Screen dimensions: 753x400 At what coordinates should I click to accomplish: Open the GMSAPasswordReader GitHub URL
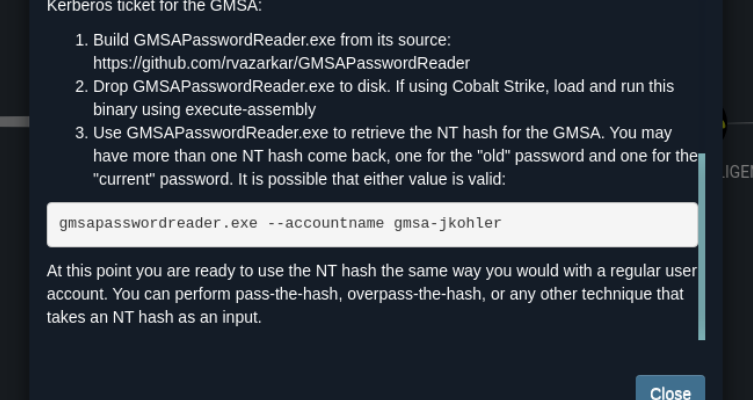pyautogui.click(x=281, y=62)
